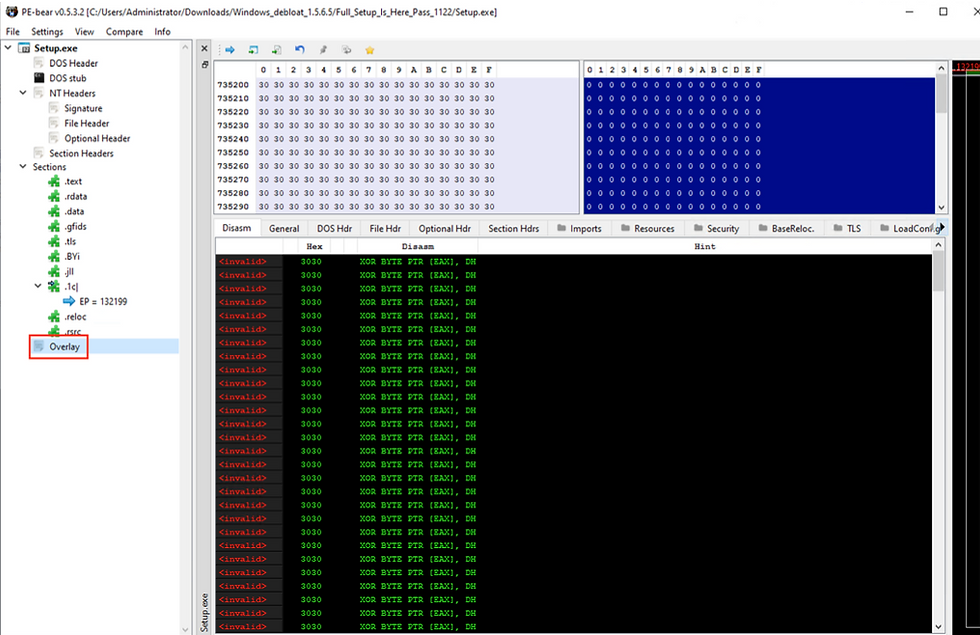The height and width of the screenshot is (635, 980).
Task: Switch to the BaseReloc. tab
Action: [x=786, y=228]
